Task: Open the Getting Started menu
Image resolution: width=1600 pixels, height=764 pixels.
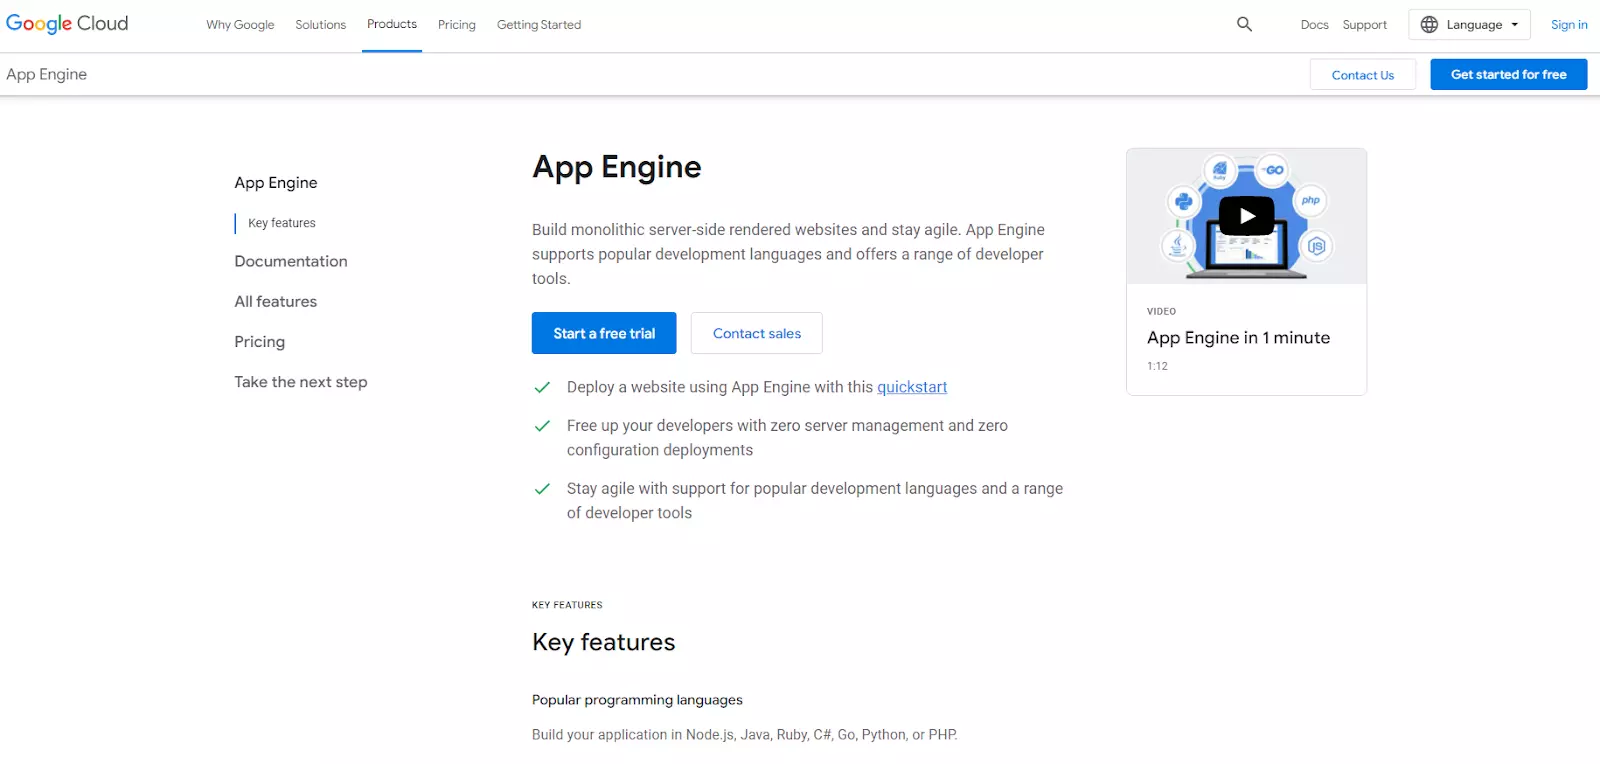Action: coord(539,24)
